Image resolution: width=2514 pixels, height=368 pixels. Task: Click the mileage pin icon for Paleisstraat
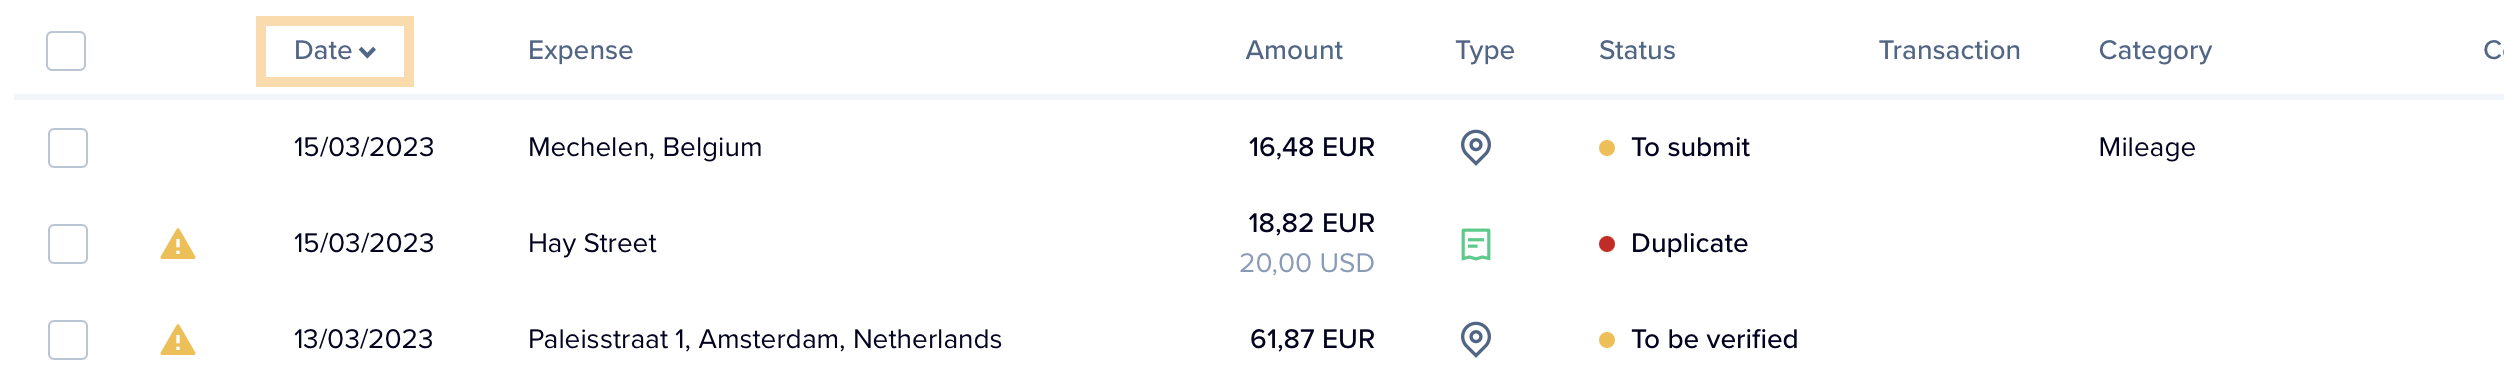click(1475, 339)
